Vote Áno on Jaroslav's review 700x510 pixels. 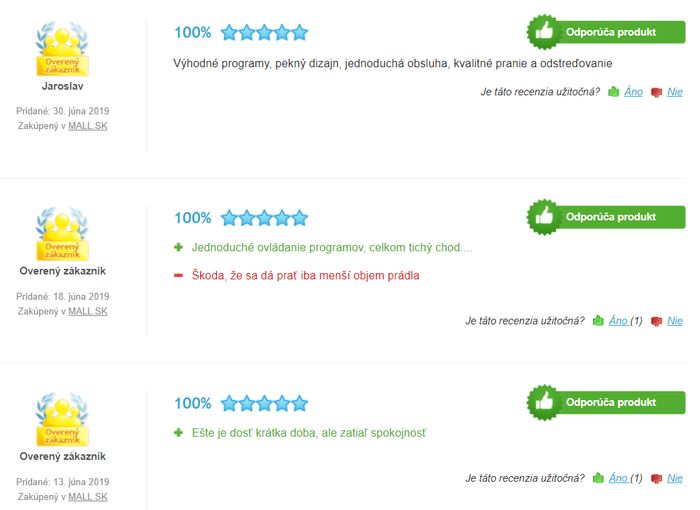point(633,92)
